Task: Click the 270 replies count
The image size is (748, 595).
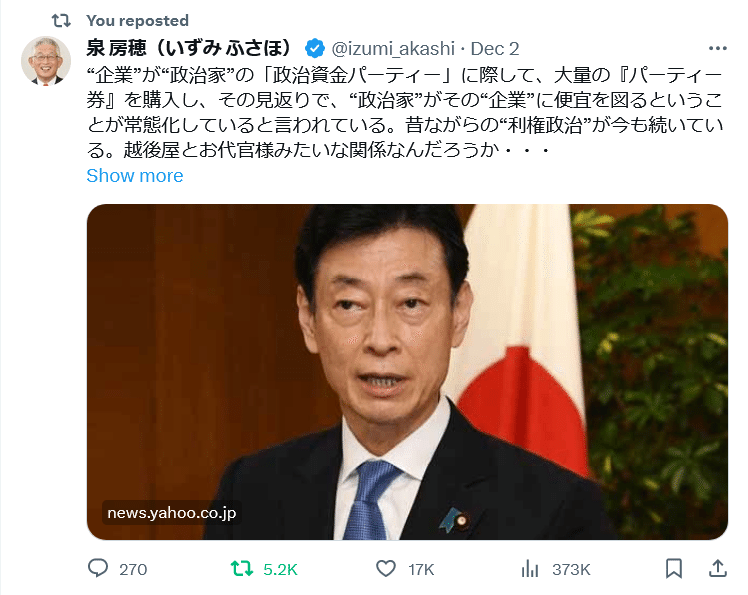Action: pyautogui.click(x=133, y=569)
